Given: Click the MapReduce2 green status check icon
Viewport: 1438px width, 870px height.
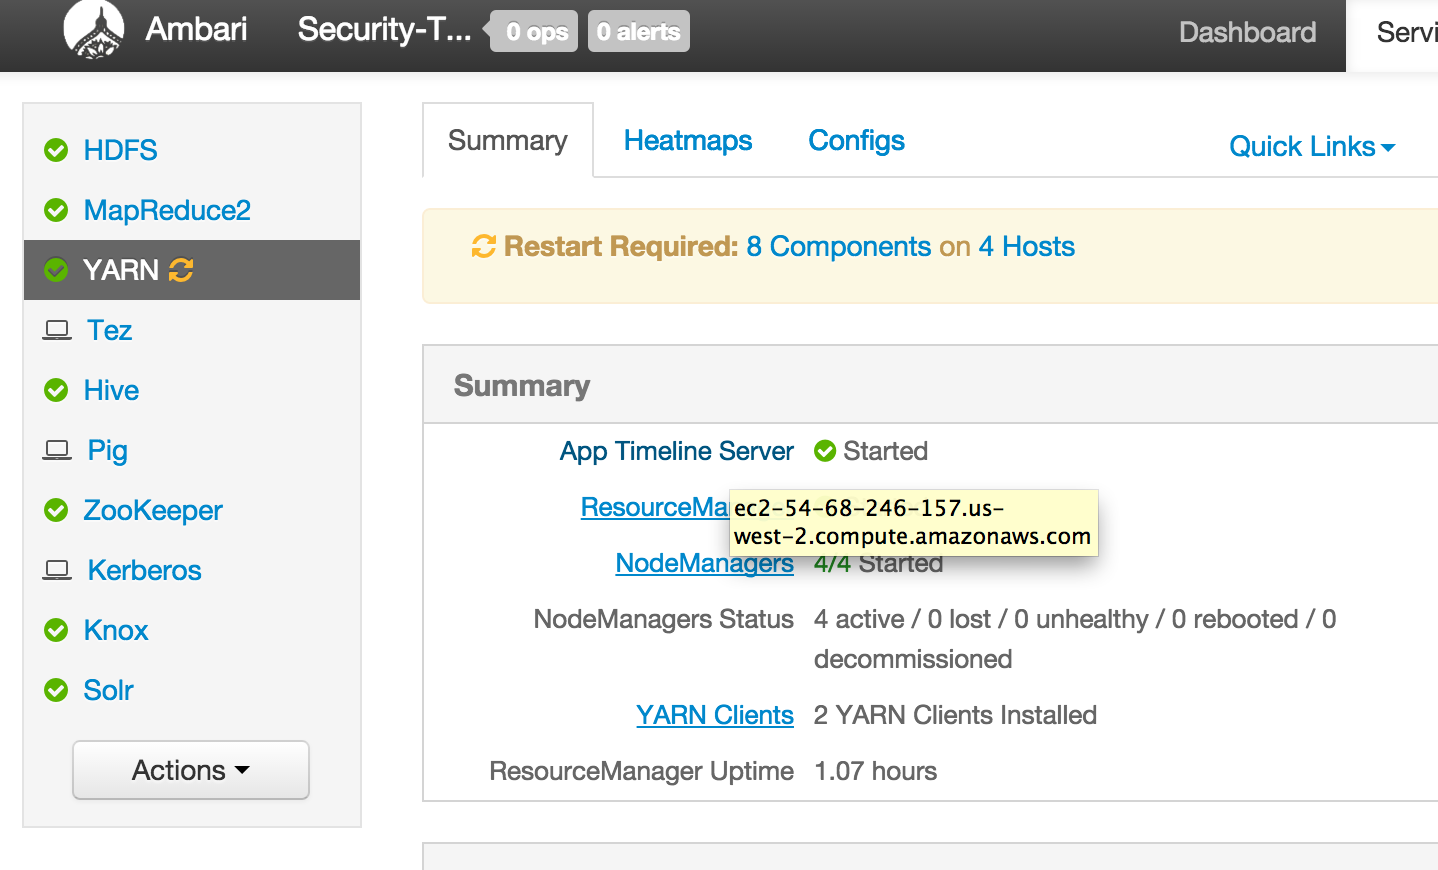Looking at the screenshot, I should pos(56,210).
